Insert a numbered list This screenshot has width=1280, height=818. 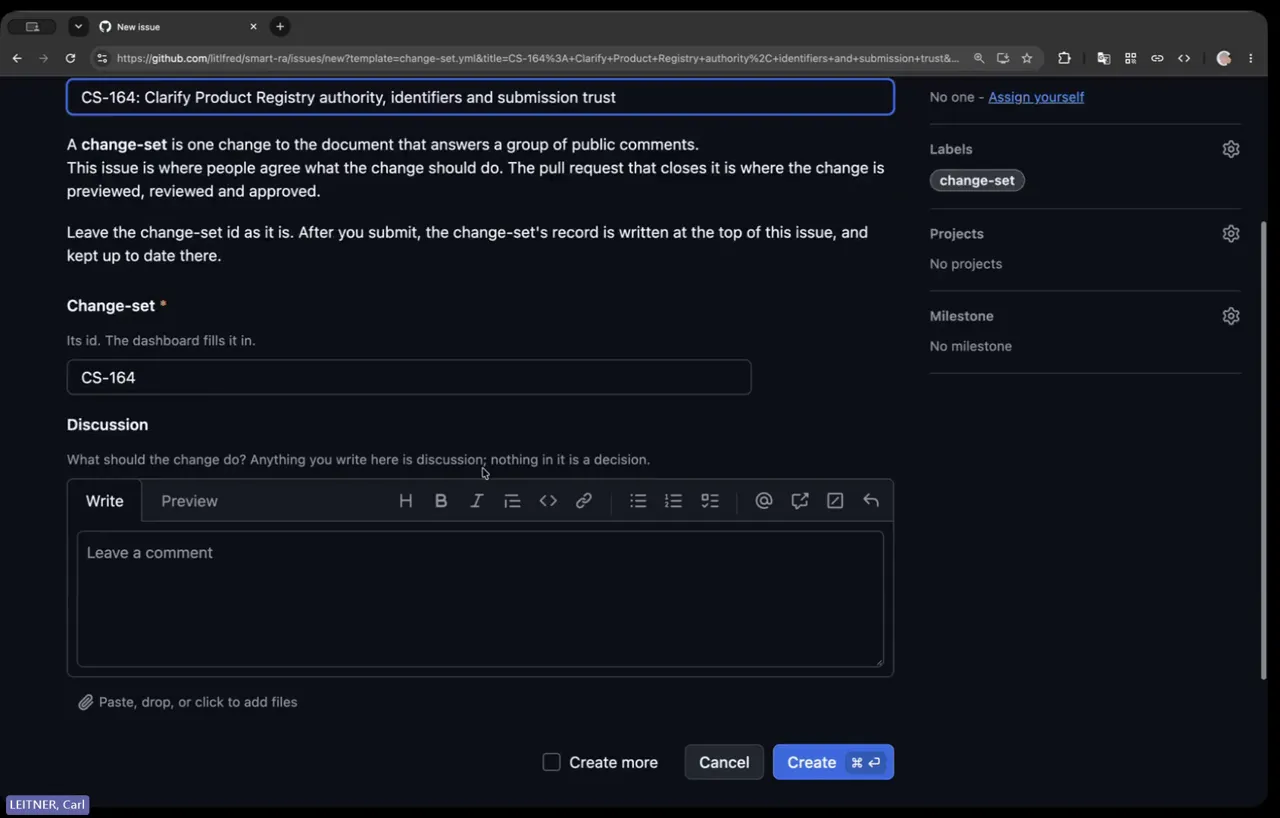pyautogui.click(x=673, y=501)
